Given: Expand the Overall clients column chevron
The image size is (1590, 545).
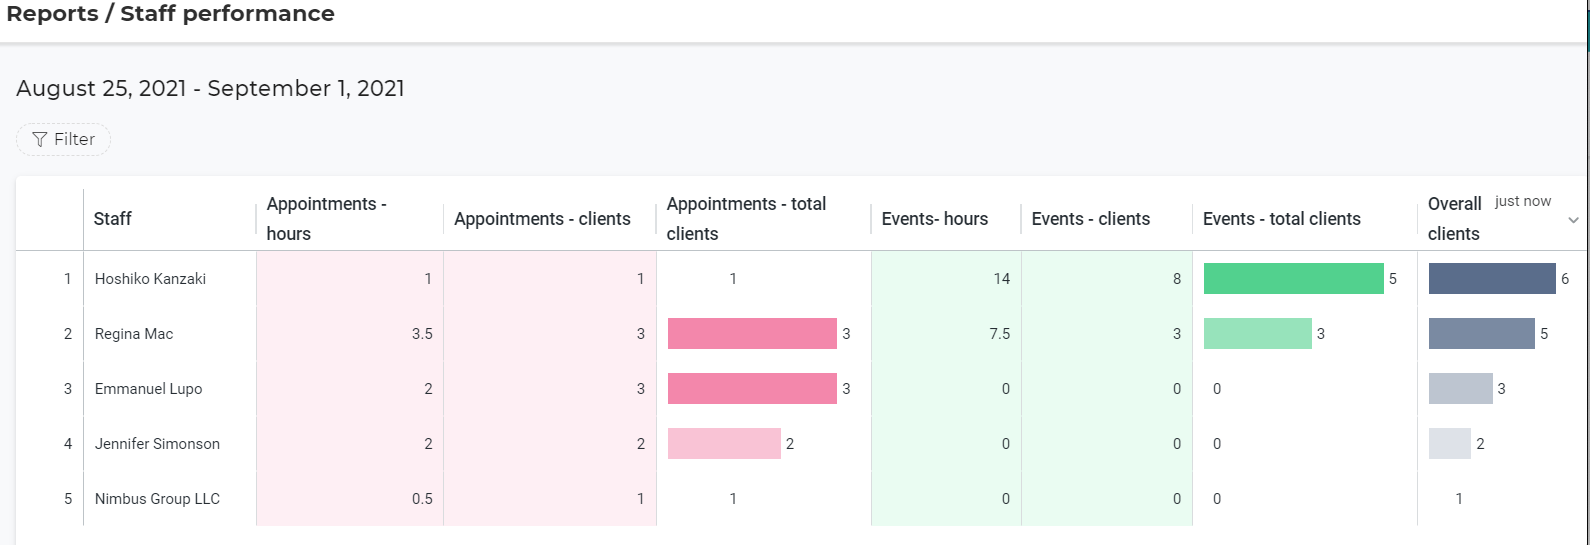Looking at the screenshot, I should click(x=1573, y=220).
